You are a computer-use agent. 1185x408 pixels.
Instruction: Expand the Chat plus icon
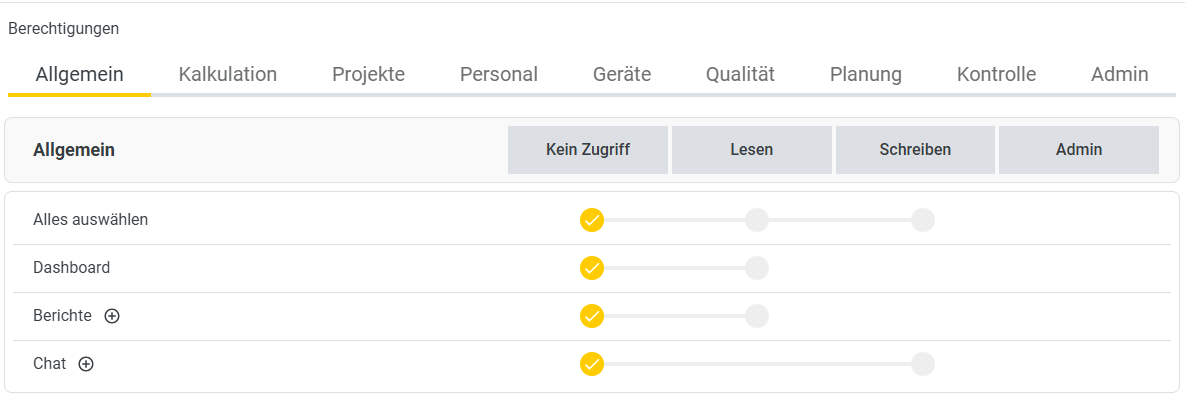[x=86, y=364]
